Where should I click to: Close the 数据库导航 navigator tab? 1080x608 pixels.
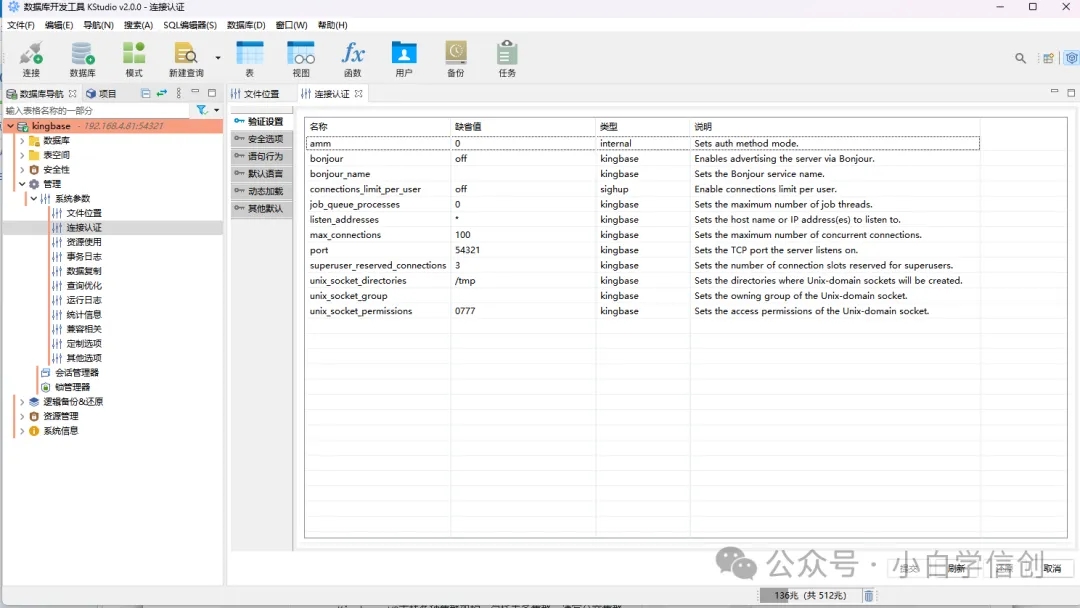point(72,94)
